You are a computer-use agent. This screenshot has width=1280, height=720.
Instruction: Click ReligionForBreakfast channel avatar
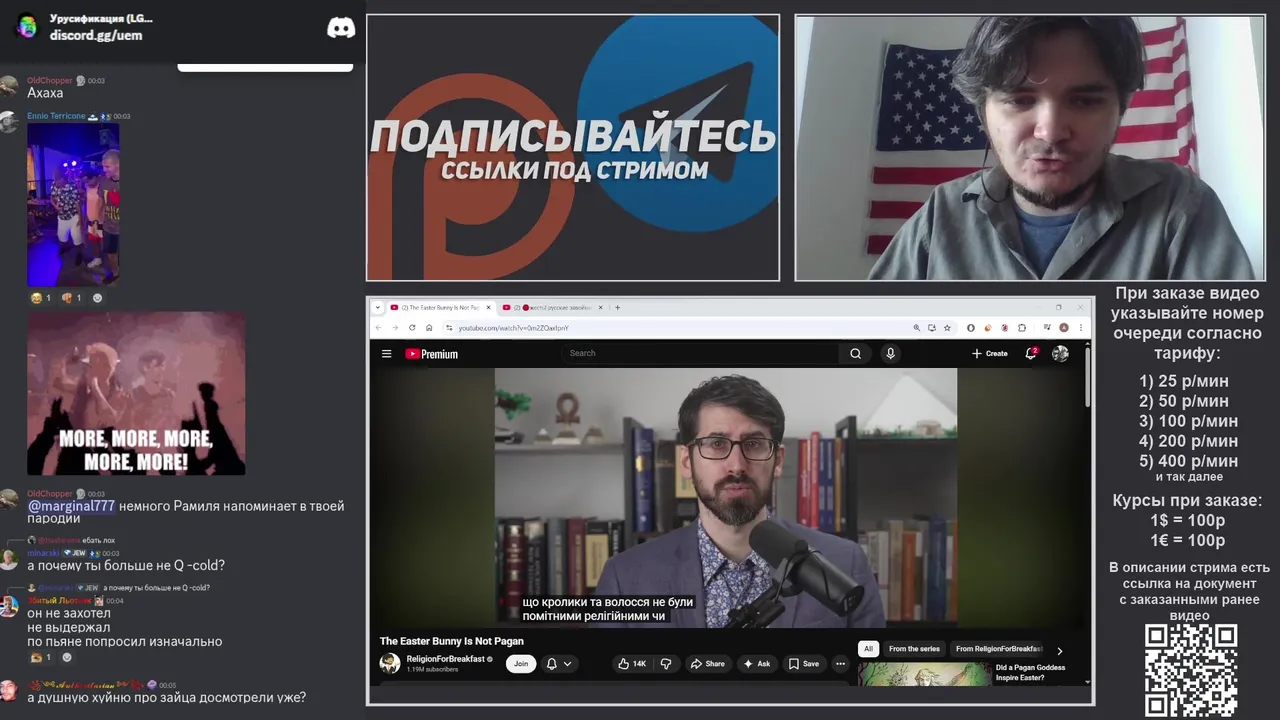[x=390, y=663]
